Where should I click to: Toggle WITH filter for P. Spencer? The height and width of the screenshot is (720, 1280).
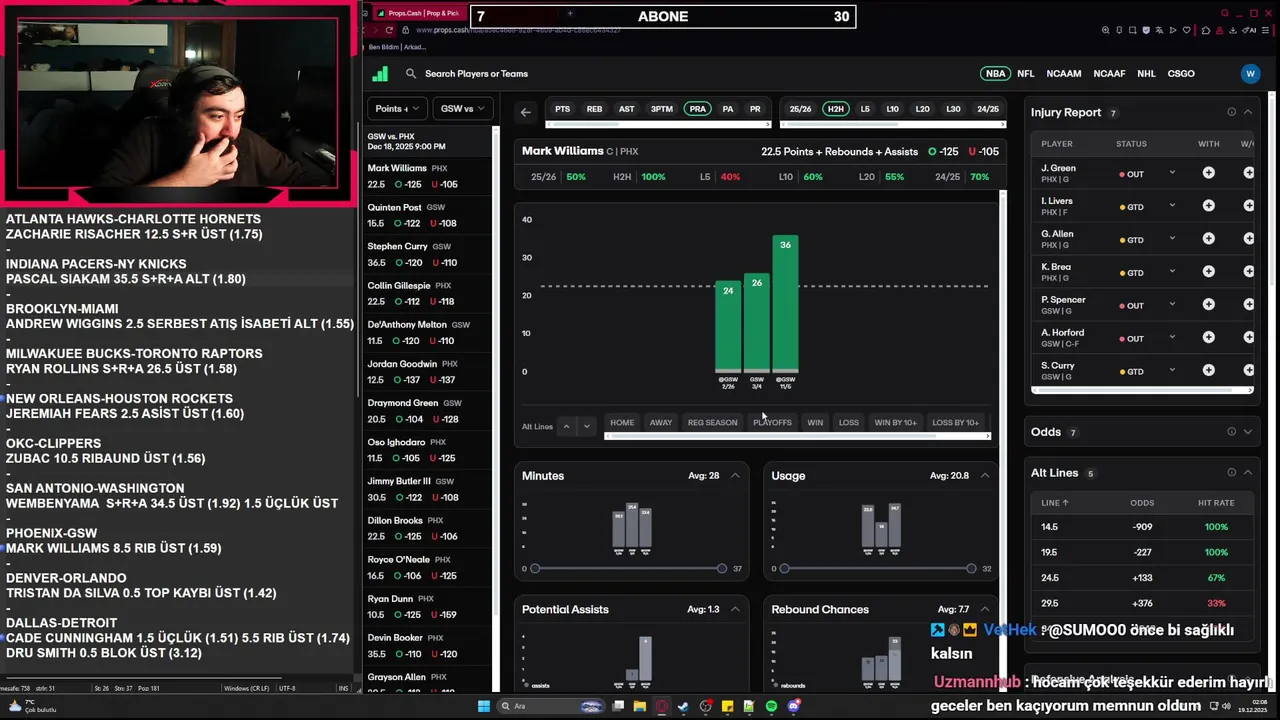(x=1209, y=305)
